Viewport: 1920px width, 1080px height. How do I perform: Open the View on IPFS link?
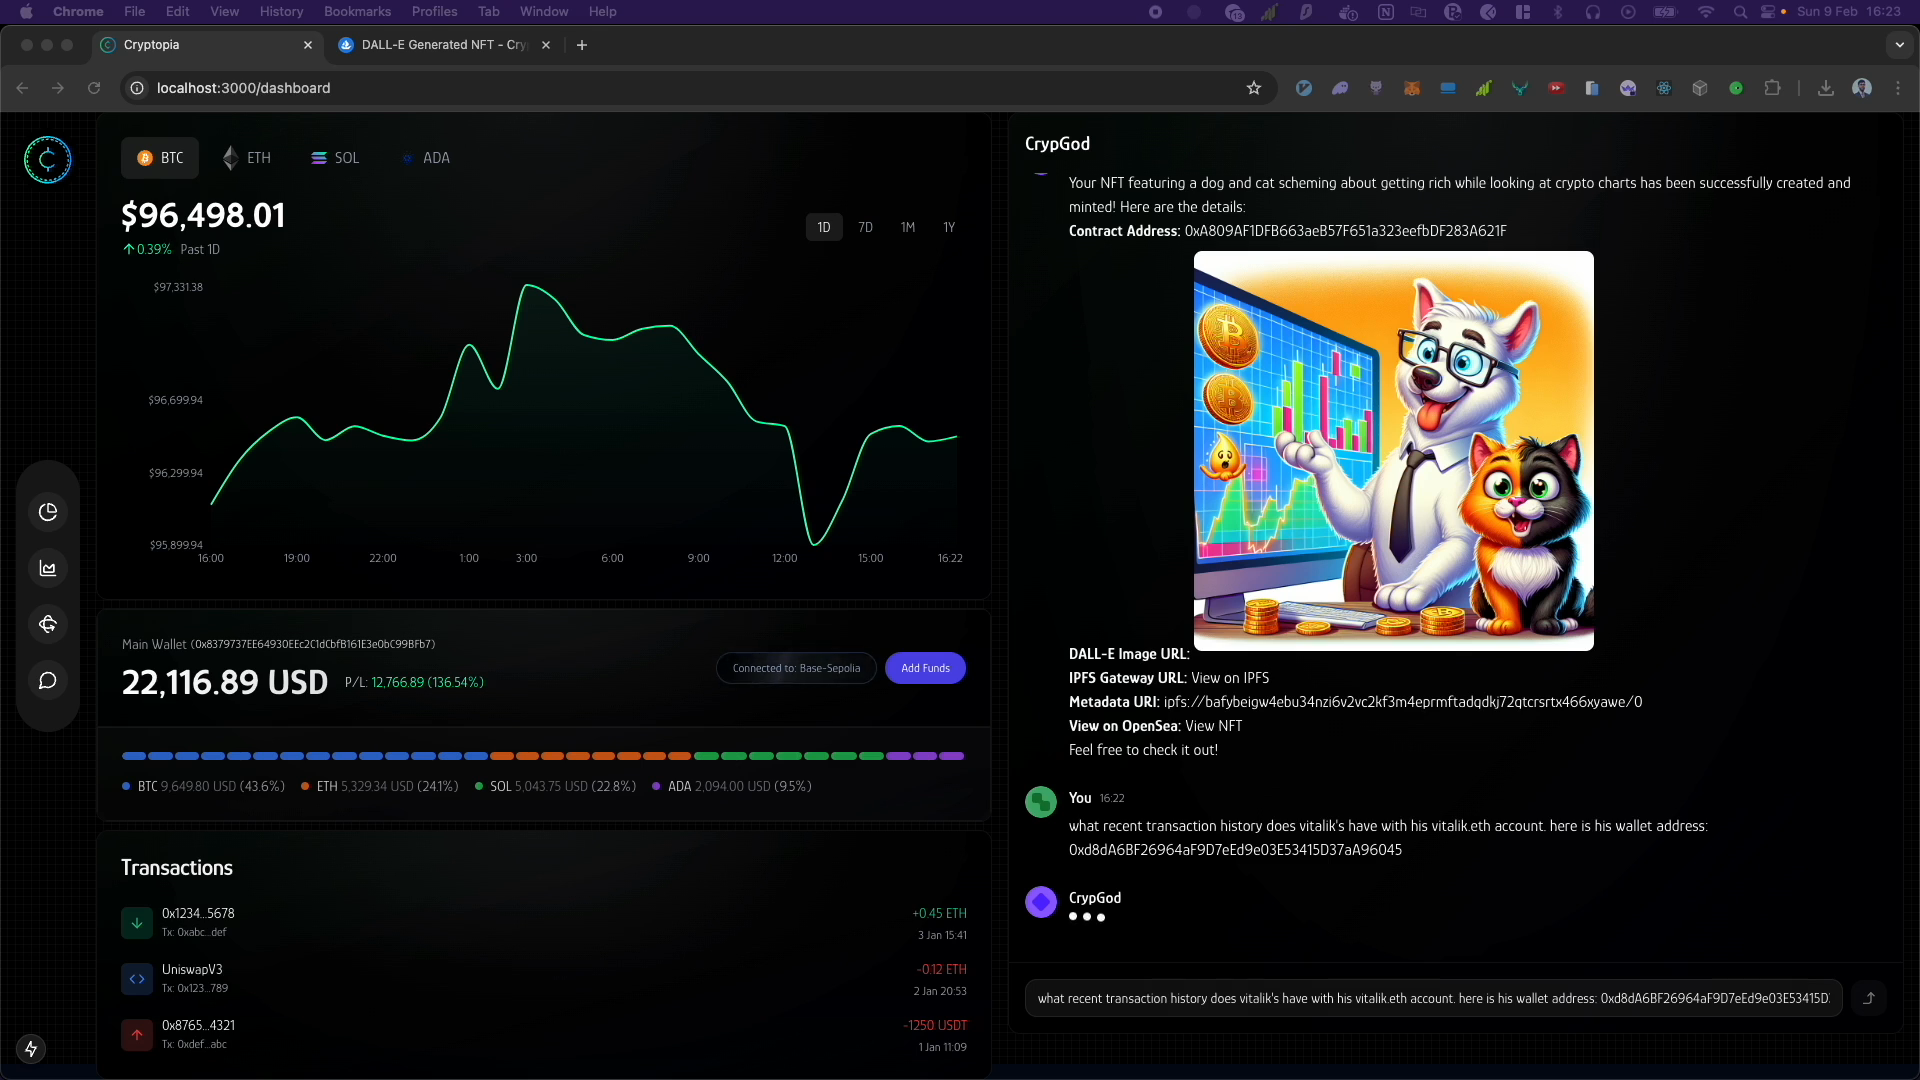point(1230,678)
